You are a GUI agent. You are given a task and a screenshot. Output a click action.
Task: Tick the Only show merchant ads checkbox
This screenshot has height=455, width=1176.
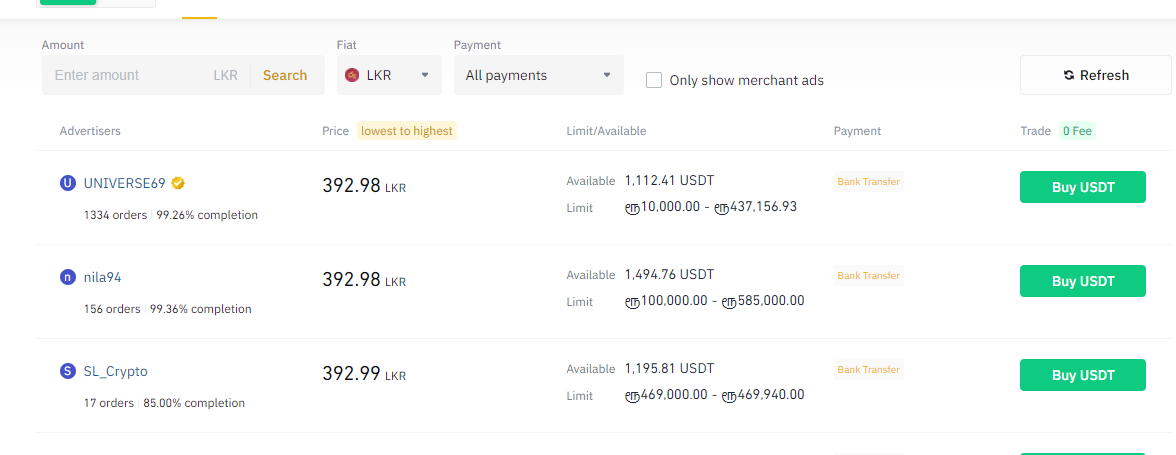(654, 79)
